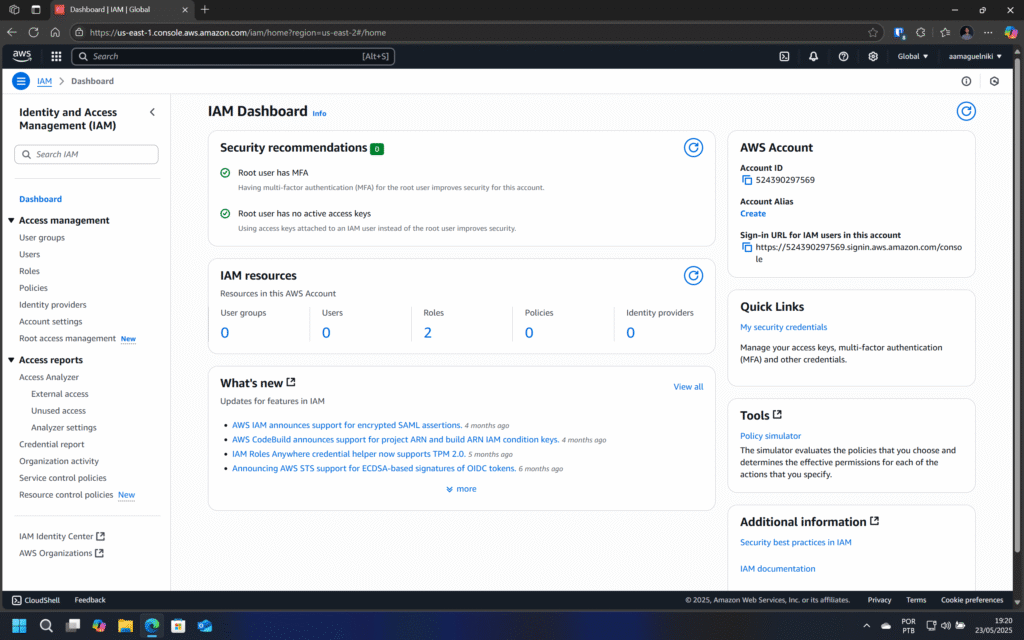
Task: Open the encrypted SAML assertions announcement
Action: [347, 425]
